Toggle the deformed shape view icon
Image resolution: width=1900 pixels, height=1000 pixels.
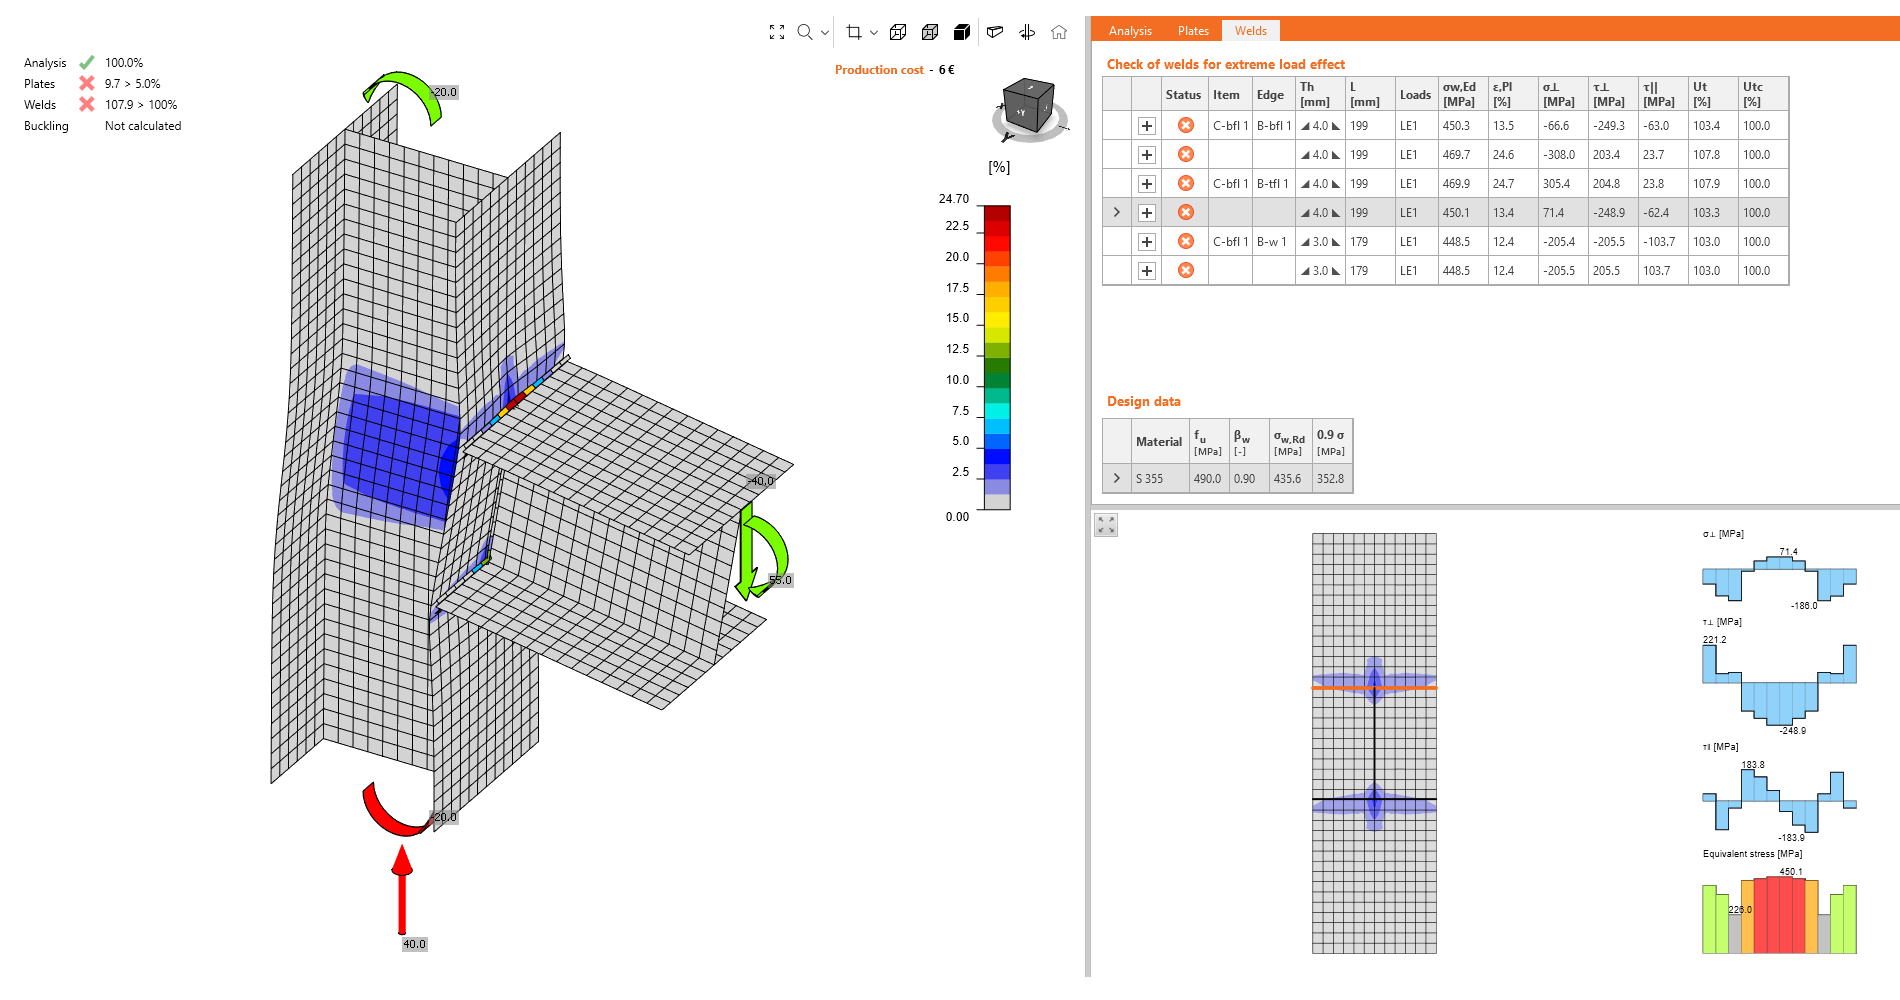pyautogui.click(x=995, y=32)
